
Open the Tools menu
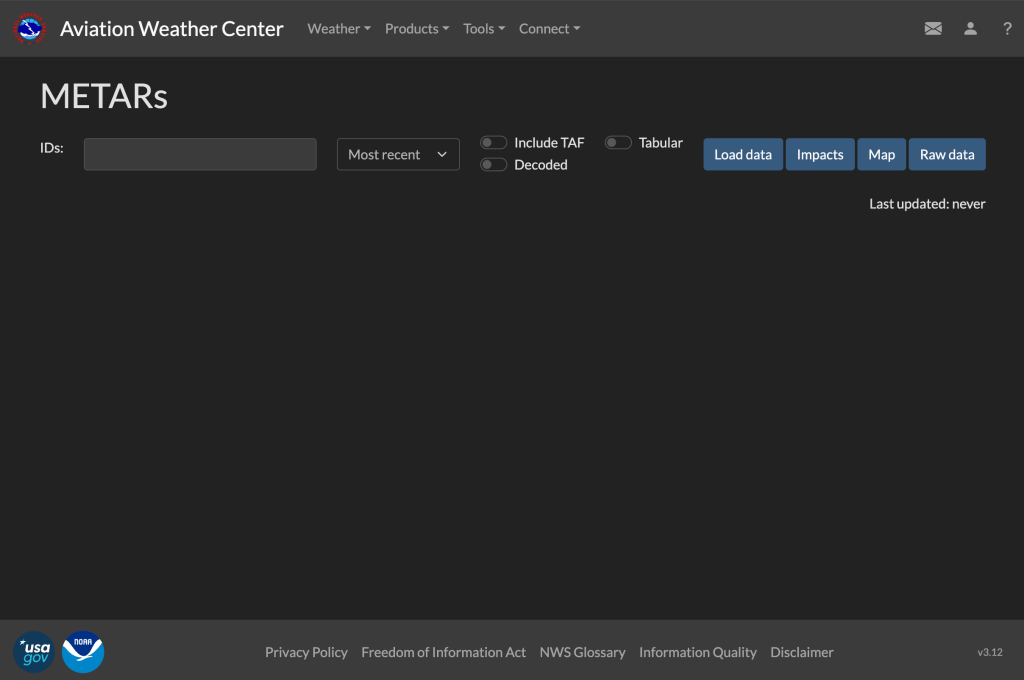tap(484, 29)
